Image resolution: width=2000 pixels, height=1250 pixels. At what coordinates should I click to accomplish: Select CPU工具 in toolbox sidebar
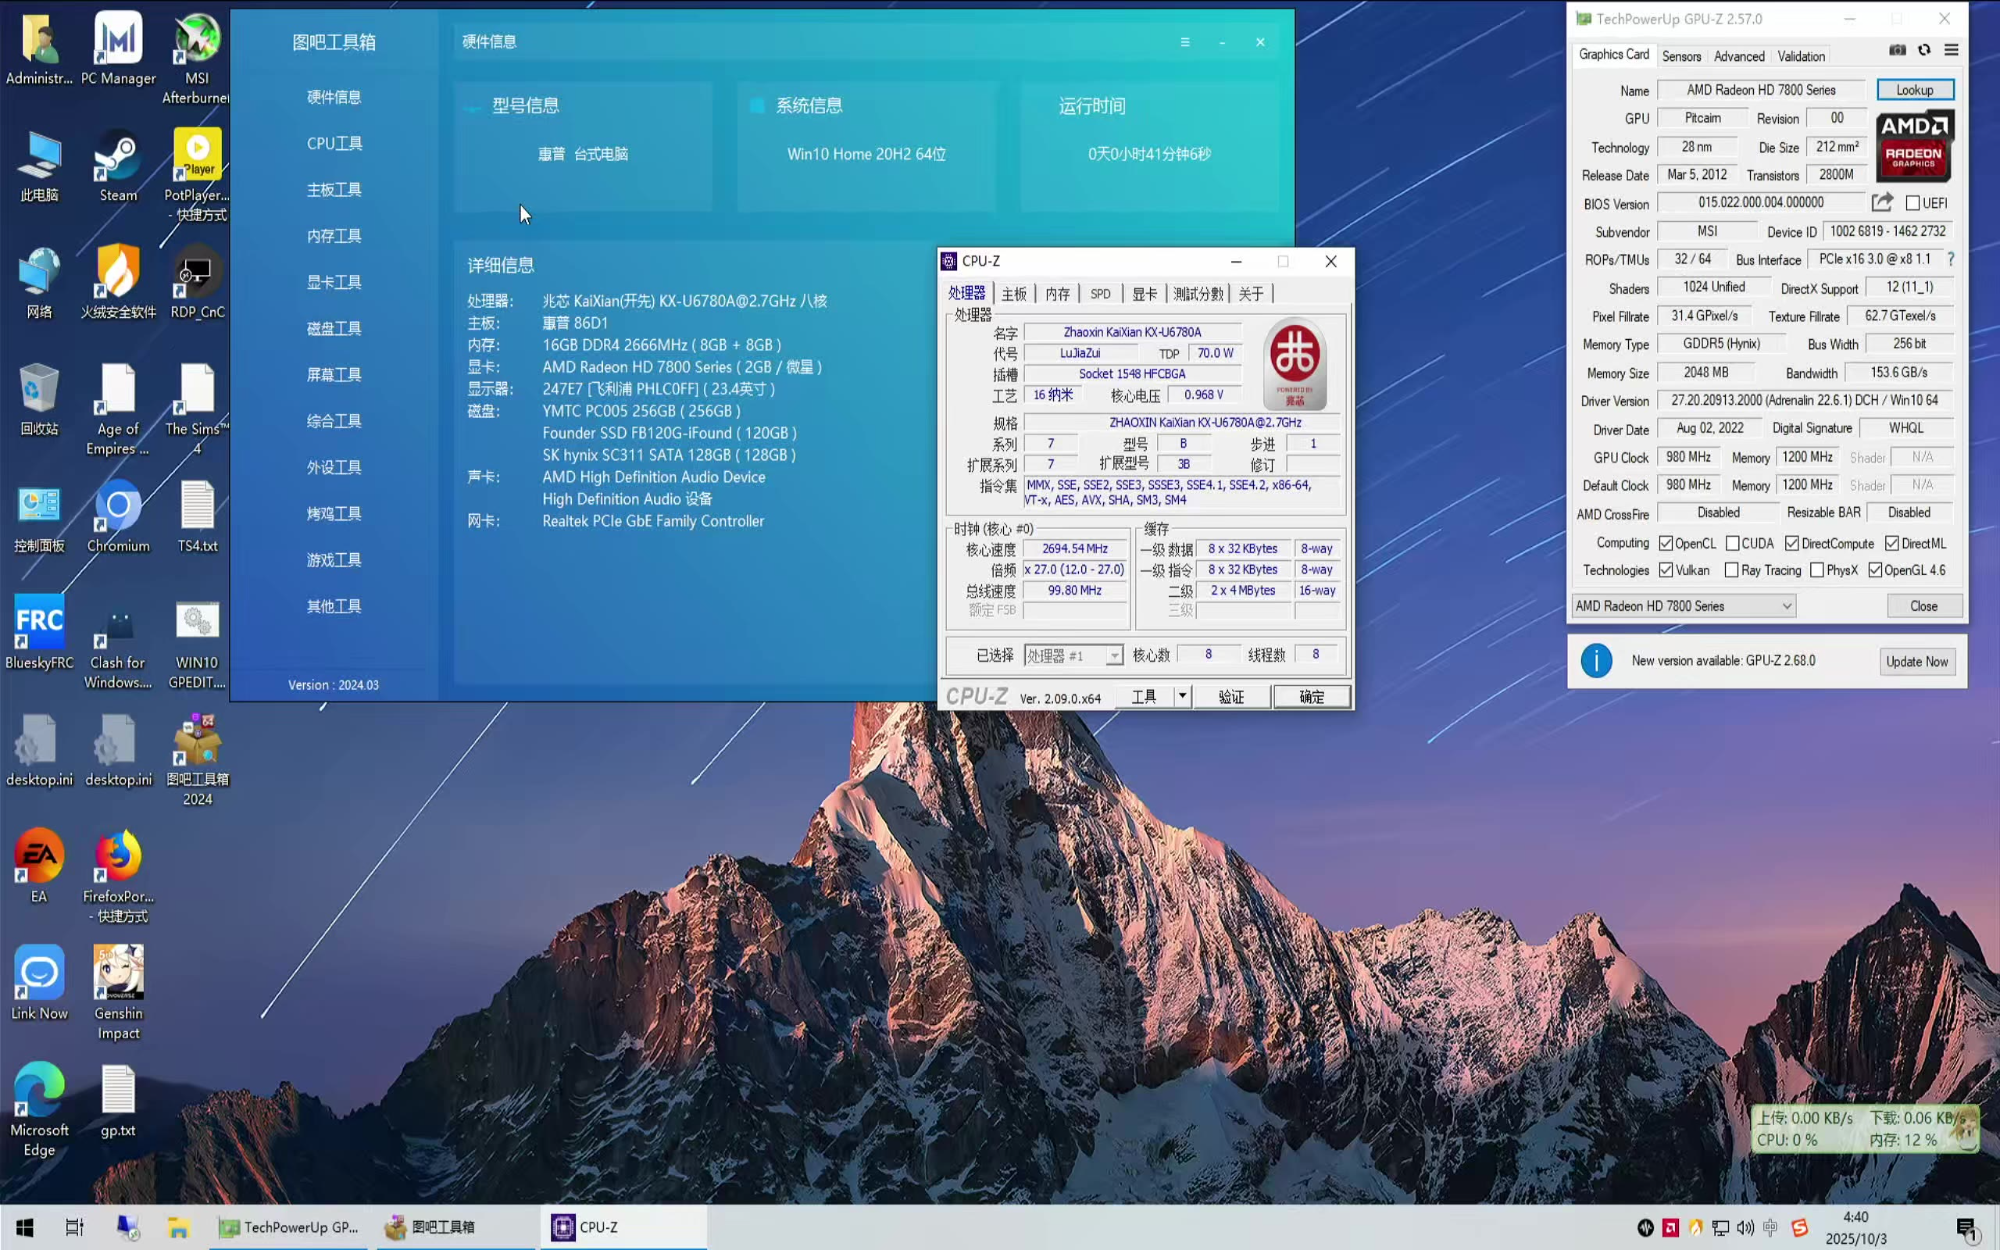pos(334,144)
